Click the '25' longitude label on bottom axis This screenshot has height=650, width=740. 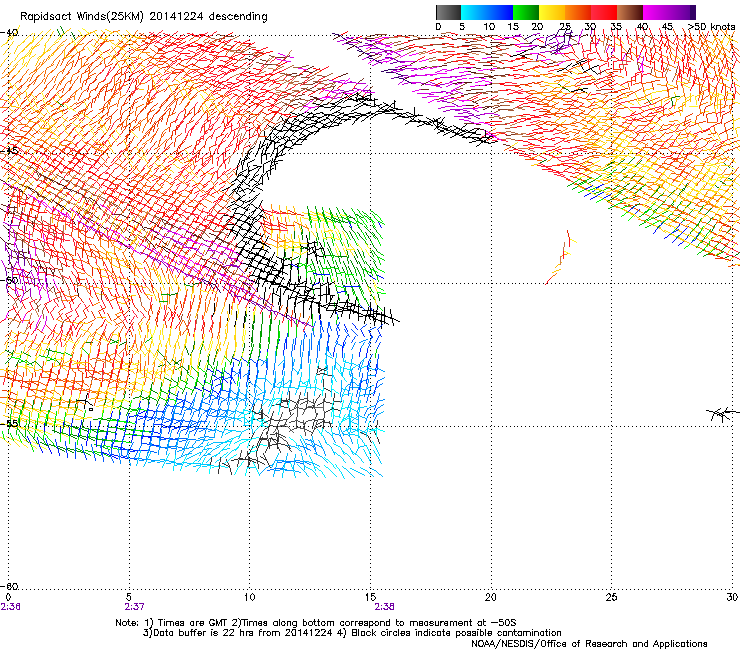[x=611, y=598]
